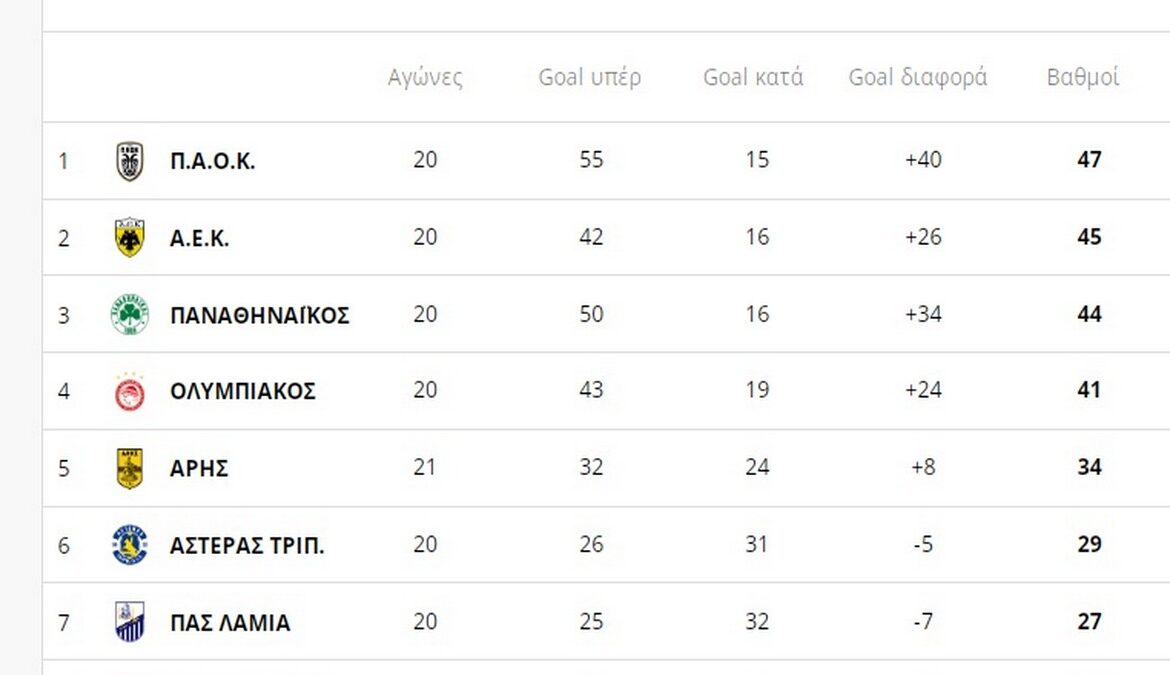Open the Π.Α.Ο.Κ. team name link
1170x675 pixels.
click(x=213, y=161)
